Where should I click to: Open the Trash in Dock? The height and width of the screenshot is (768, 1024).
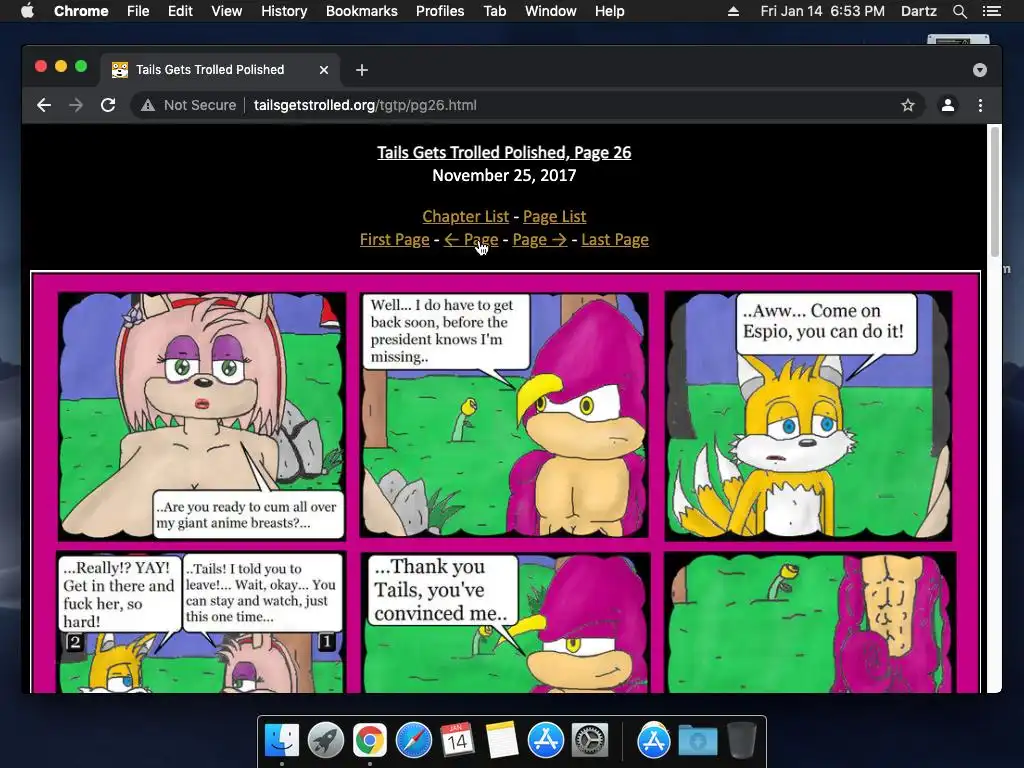(x=742, y=741)
